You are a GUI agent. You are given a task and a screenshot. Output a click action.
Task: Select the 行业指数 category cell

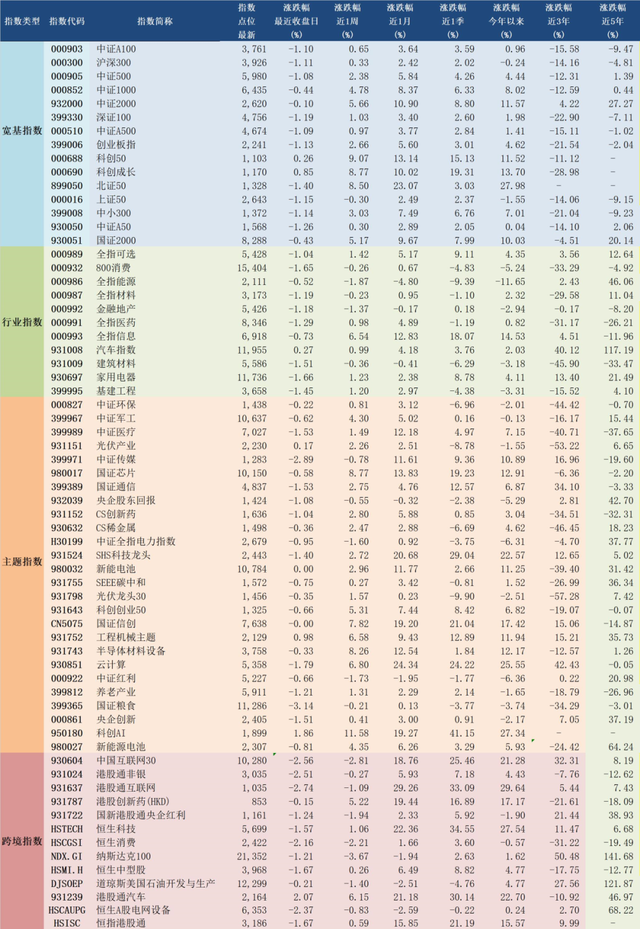pos(22,322)
